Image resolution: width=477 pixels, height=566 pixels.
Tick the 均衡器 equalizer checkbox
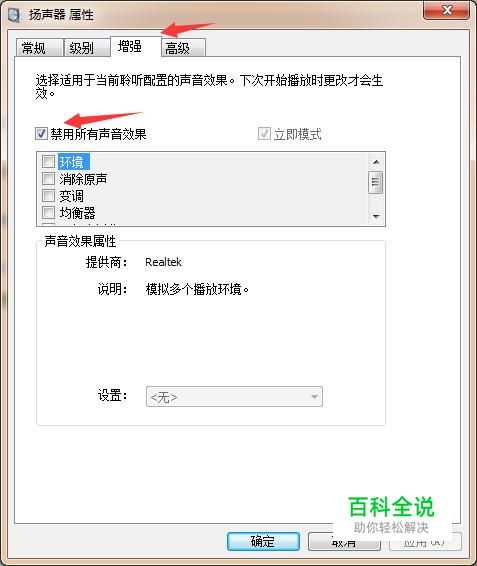pos(48,213)
